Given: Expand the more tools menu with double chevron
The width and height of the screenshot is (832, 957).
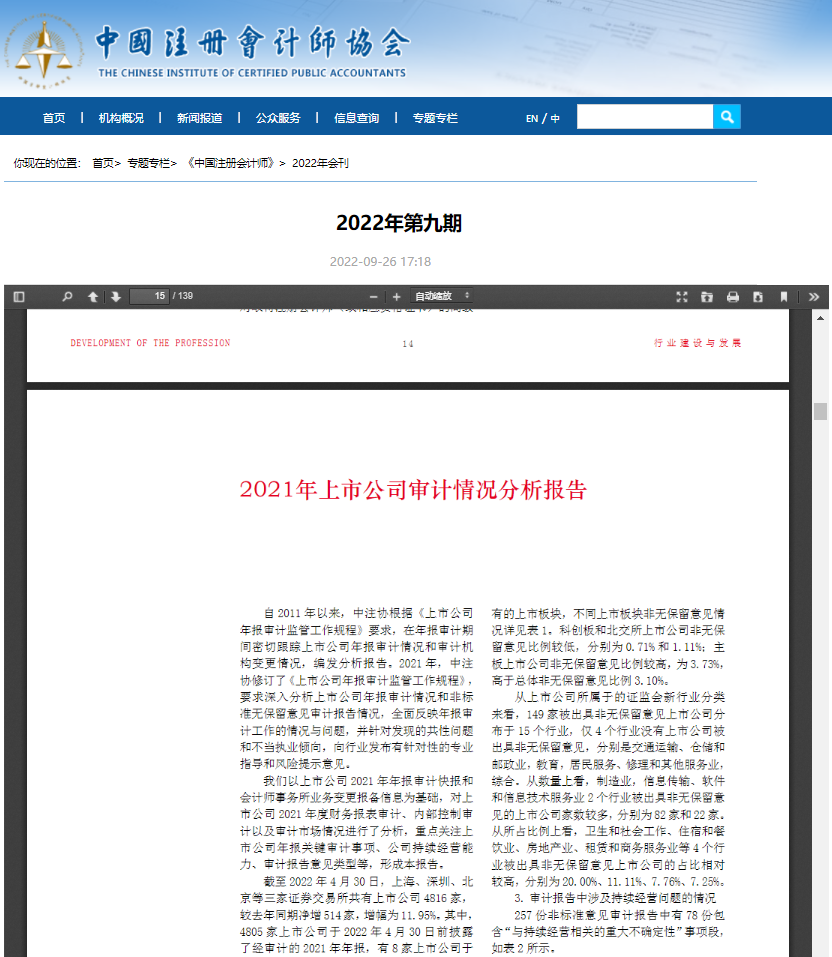Looking at the screenshot, I should coord(813,296).
